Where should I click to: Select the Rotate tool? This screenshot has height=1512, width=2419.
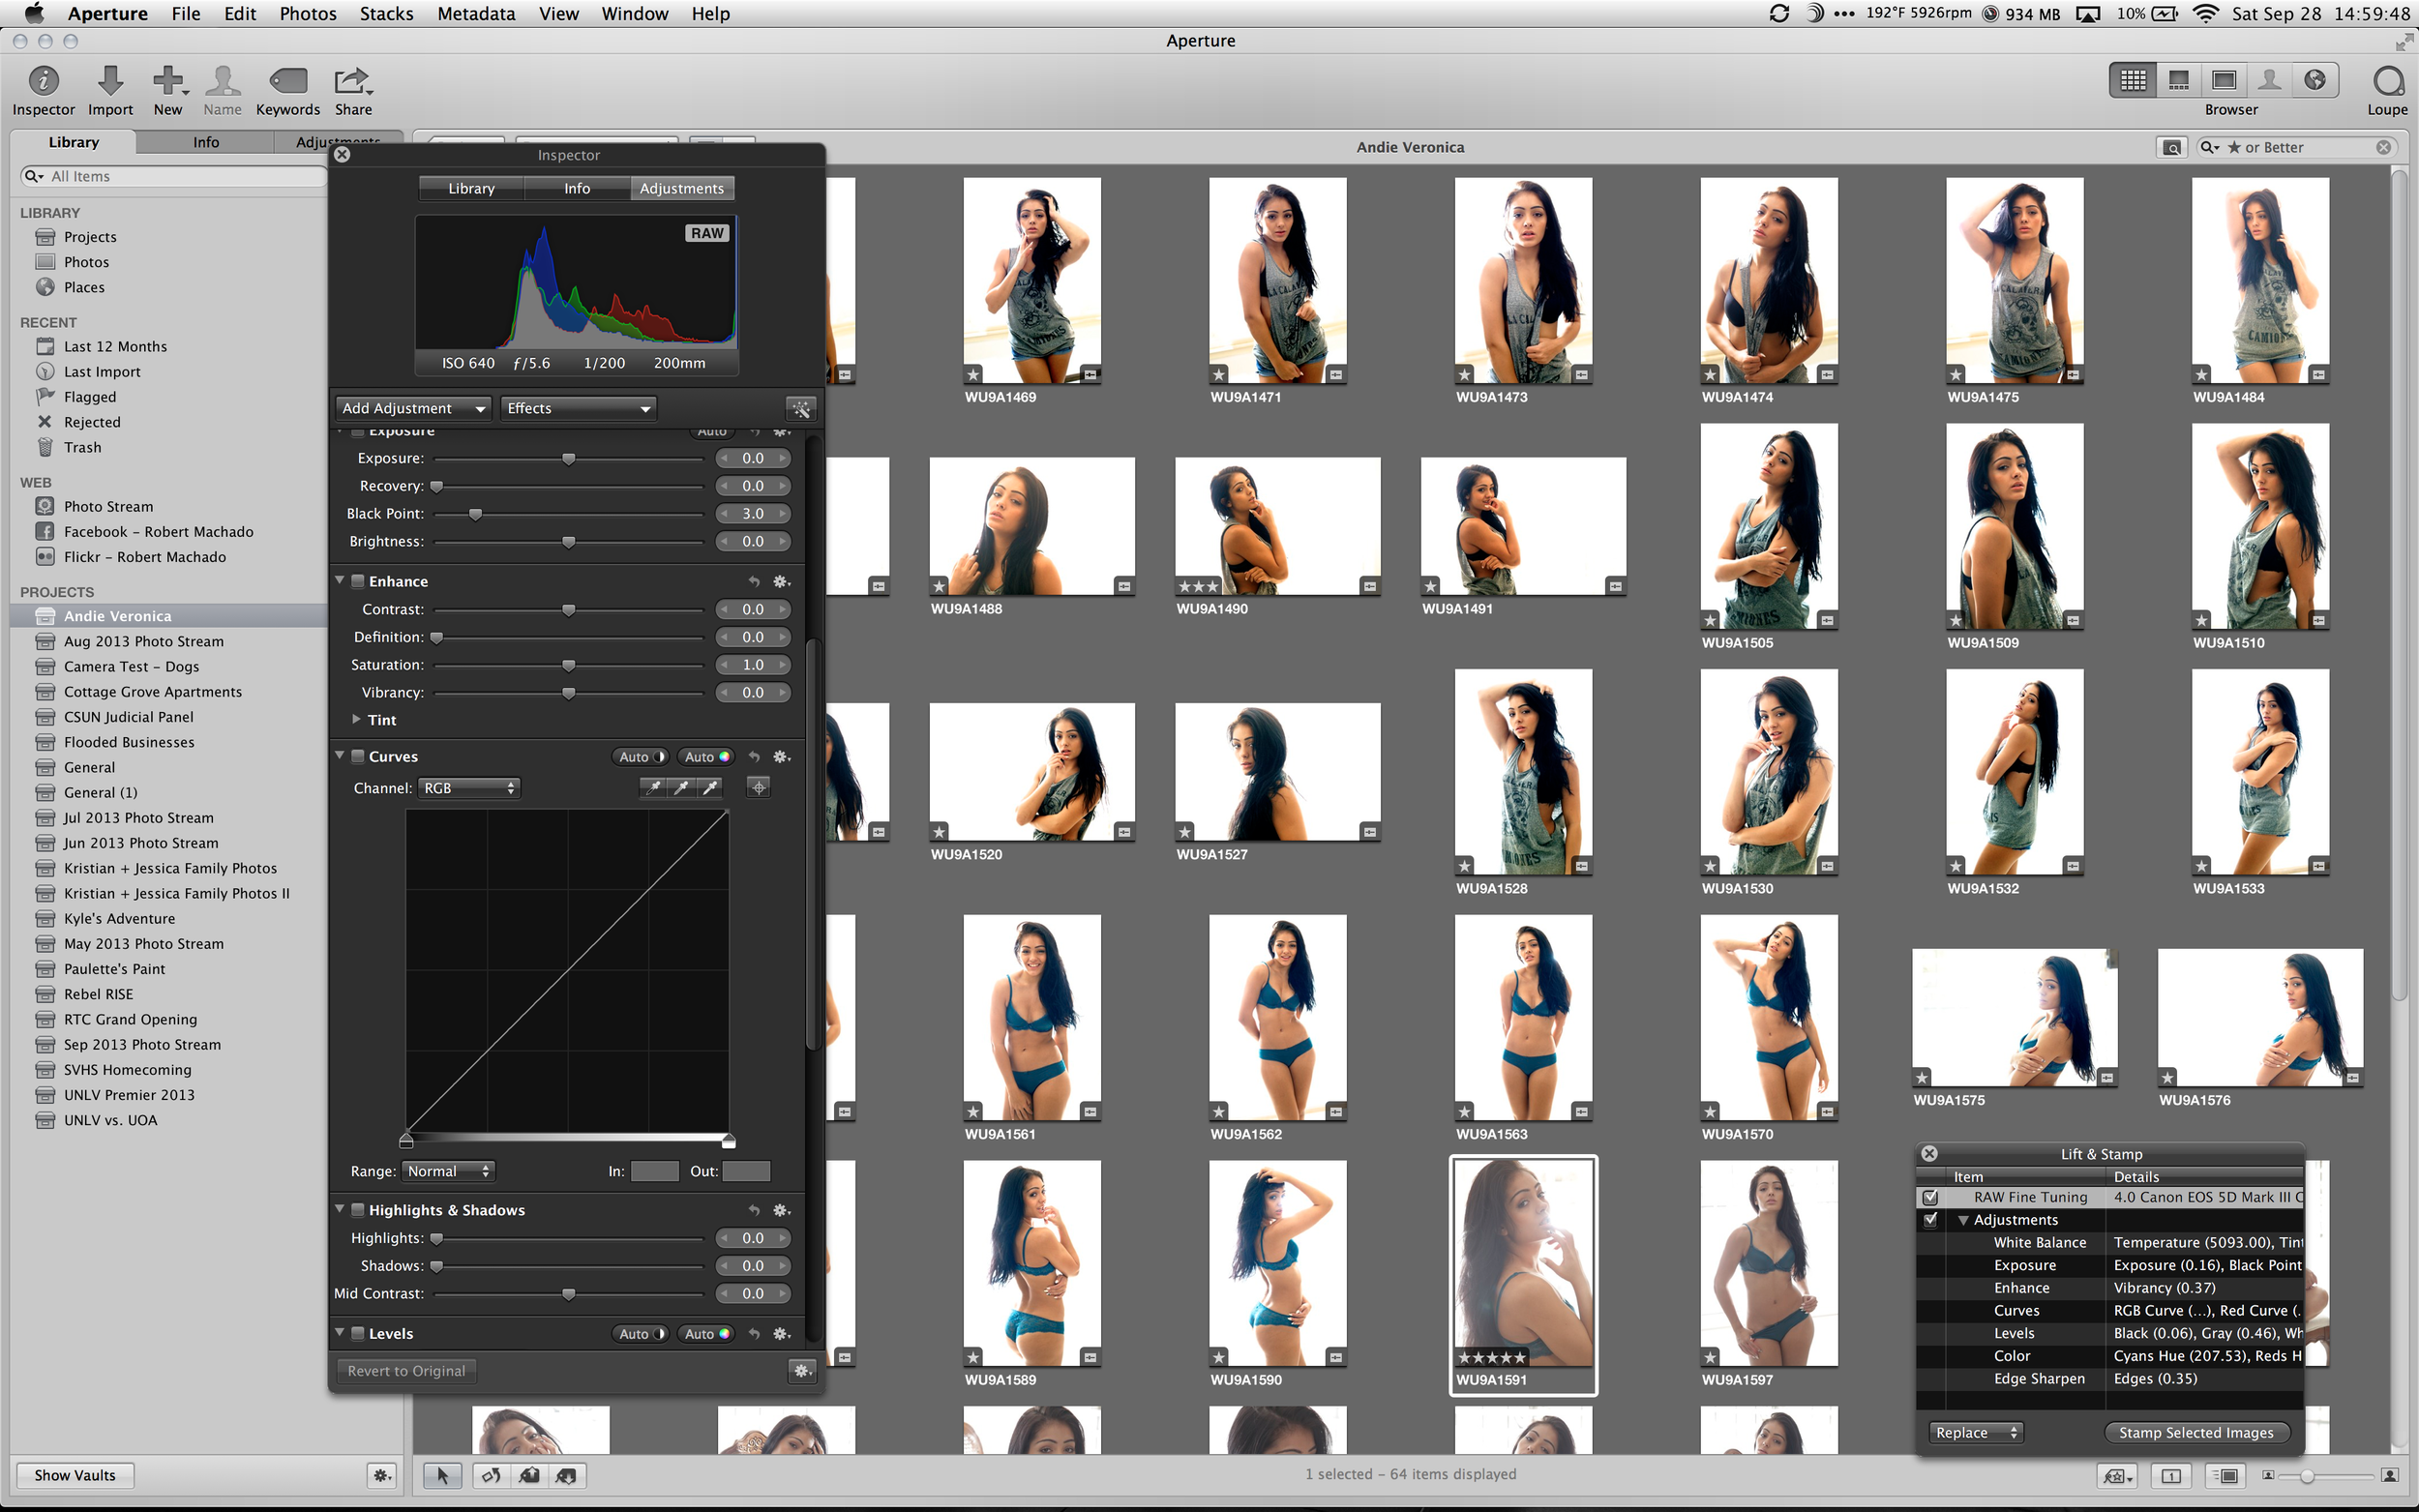pos(490,1474)
